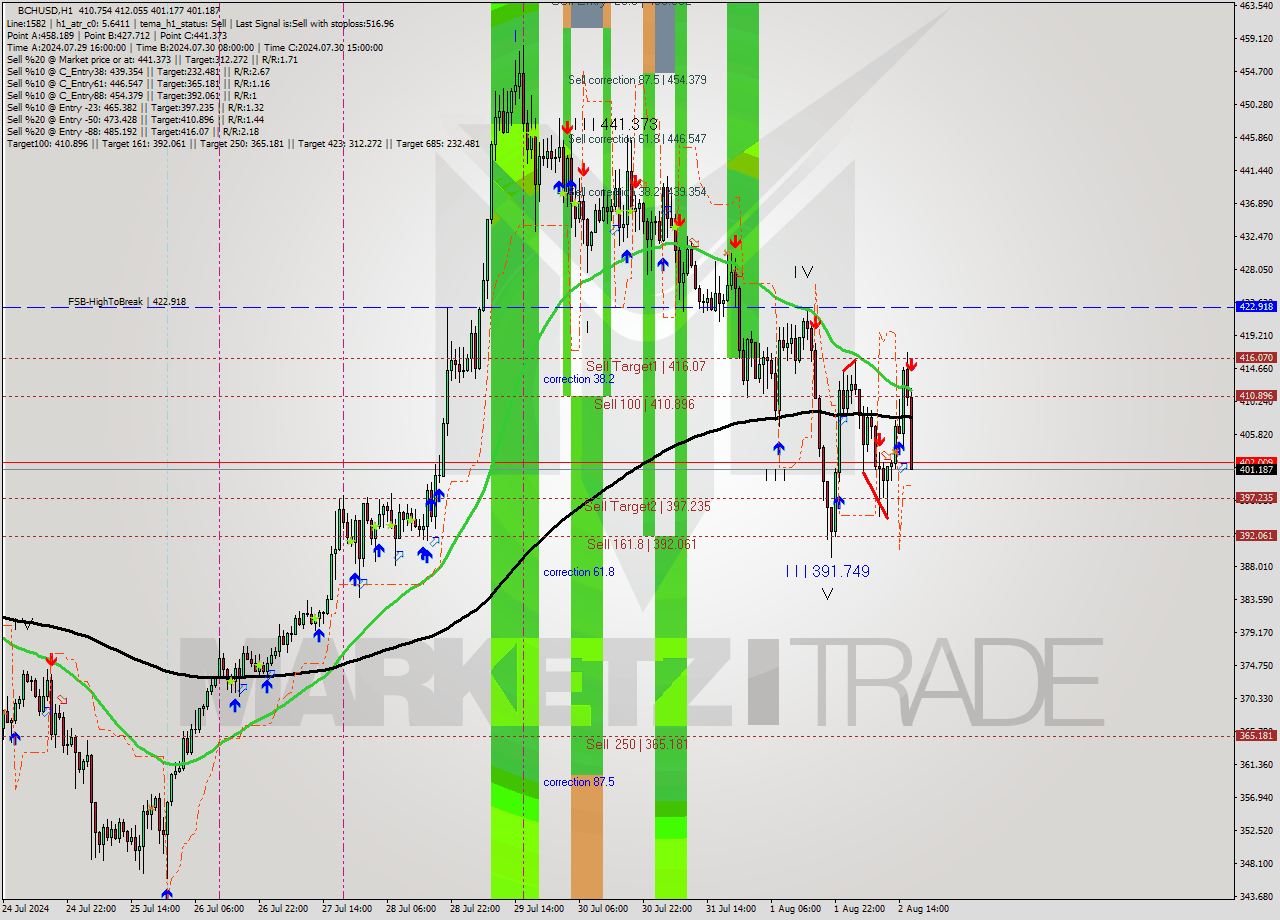Image resolution: width=1280 pixels, height=920 pixels.
Task: Select the 'Sell 100 | 410.896' label
Action: pos(644,404)
